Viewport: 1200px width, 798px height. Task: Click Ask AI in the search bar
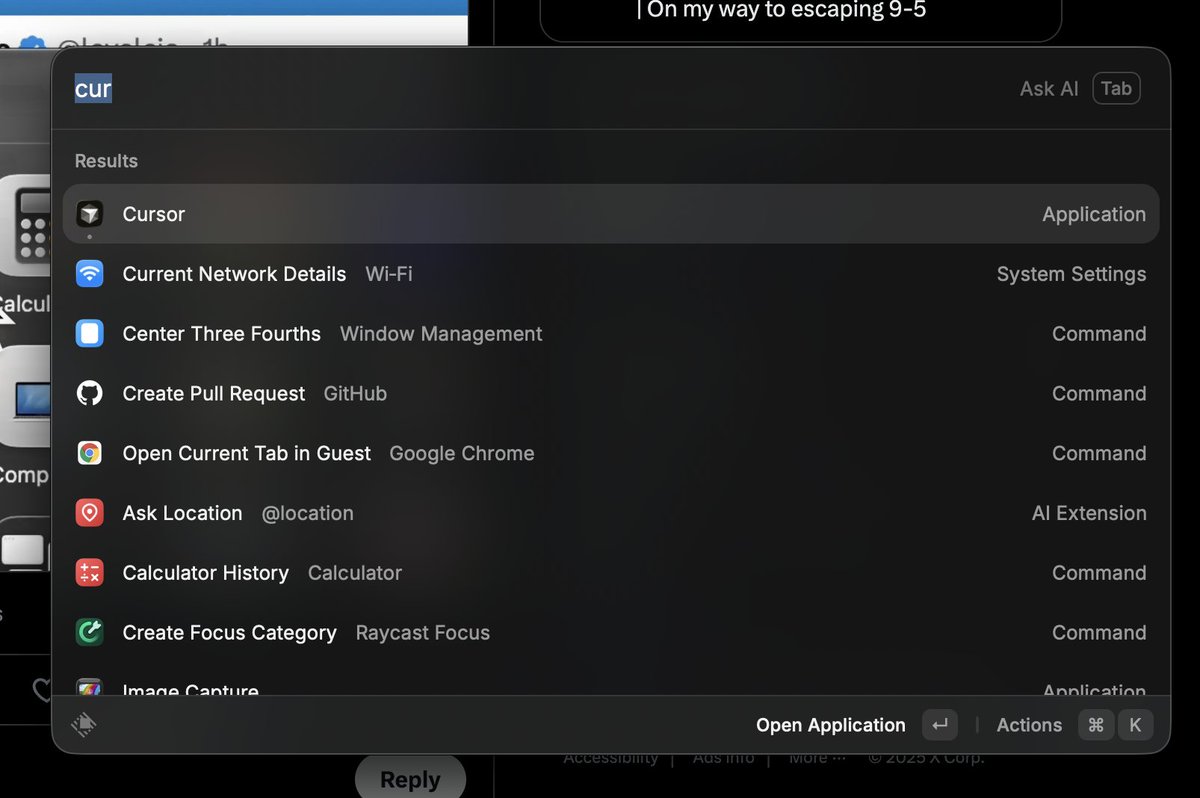pyautogui.click(x=1049, y=89)
